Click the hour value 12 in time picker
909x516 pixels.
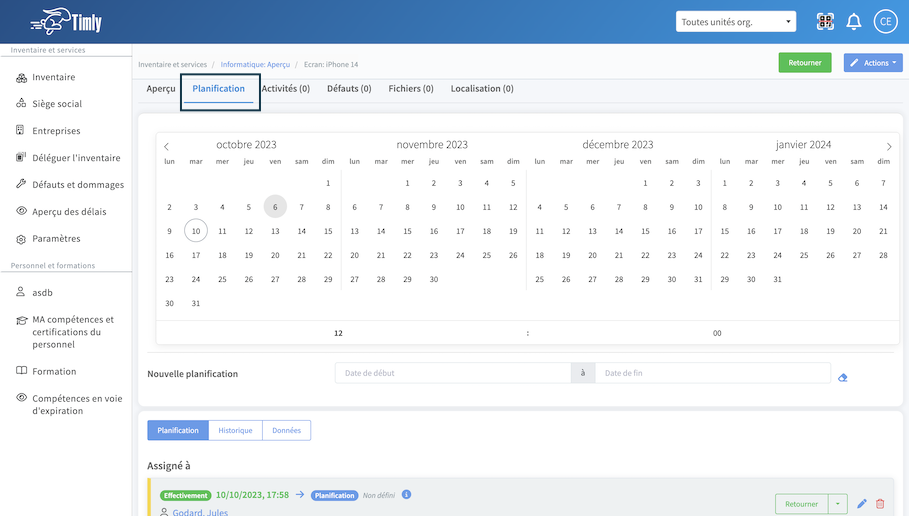click(339, 333)
